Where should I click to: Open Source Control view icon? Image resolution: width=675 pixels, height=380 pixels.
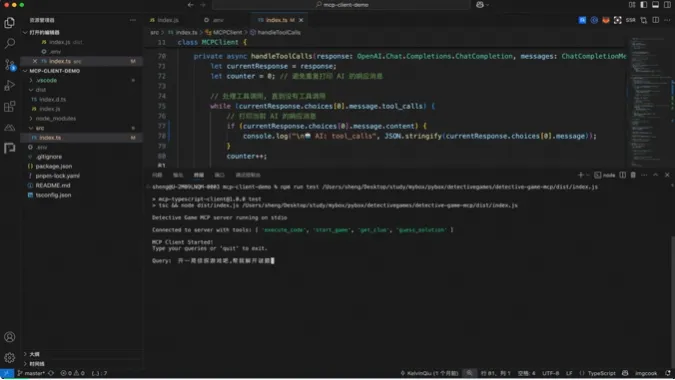pos(9,65)
